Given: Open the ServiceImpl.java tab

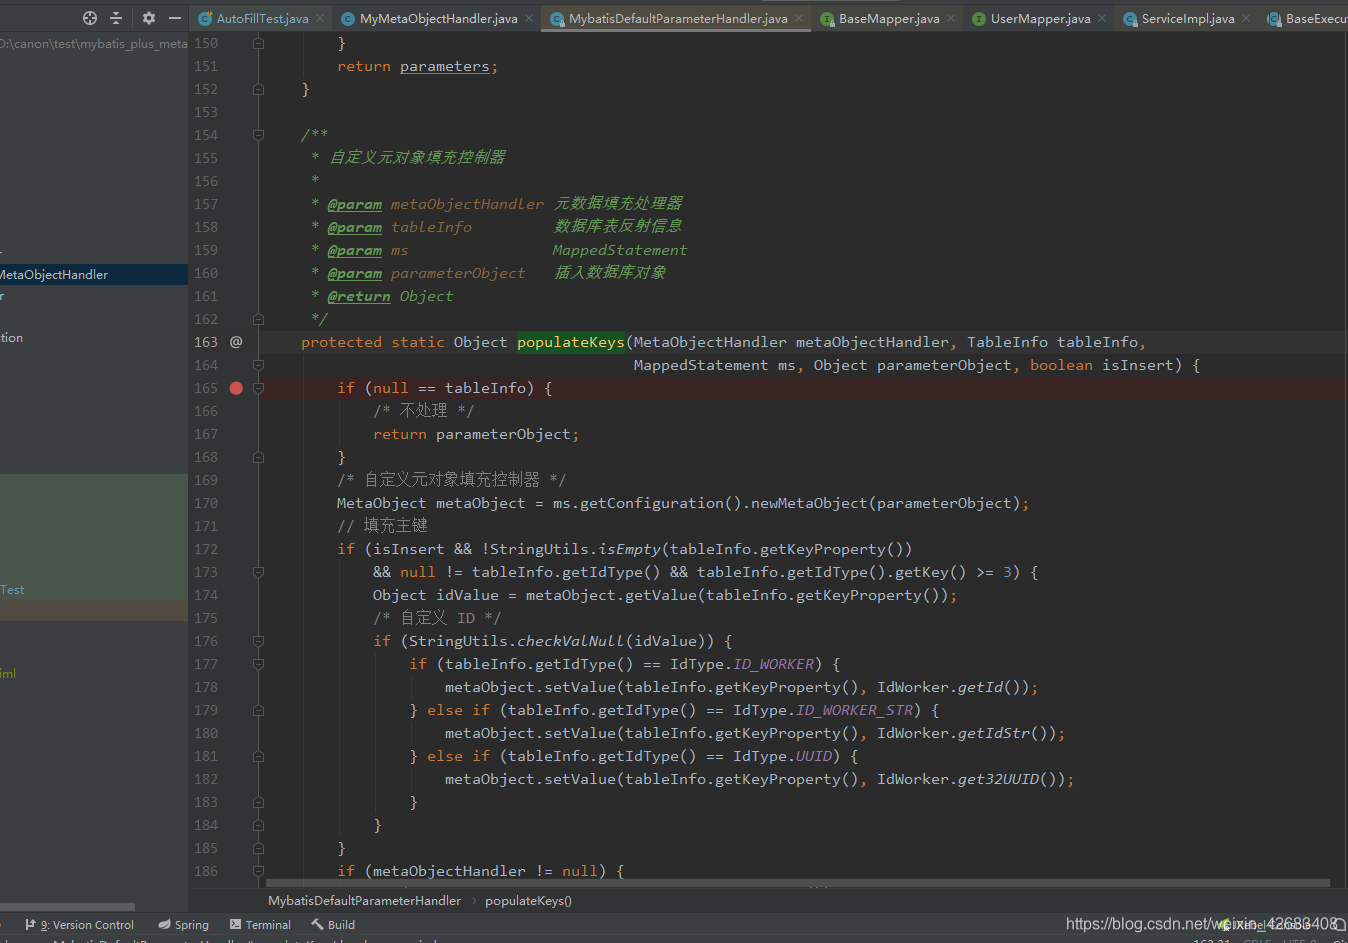Looking at the screenshot, I should click(1187, 18).
